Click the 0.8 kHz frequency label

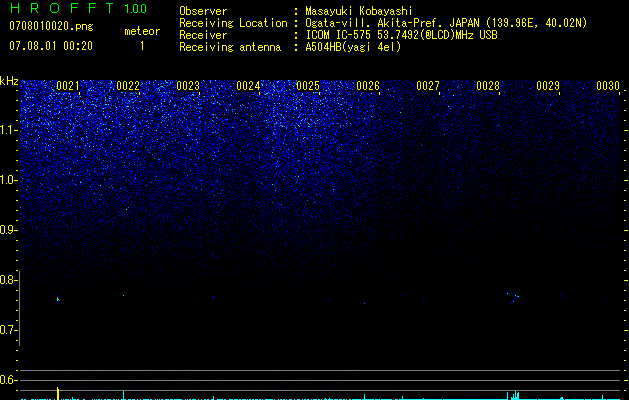(9, 280)
